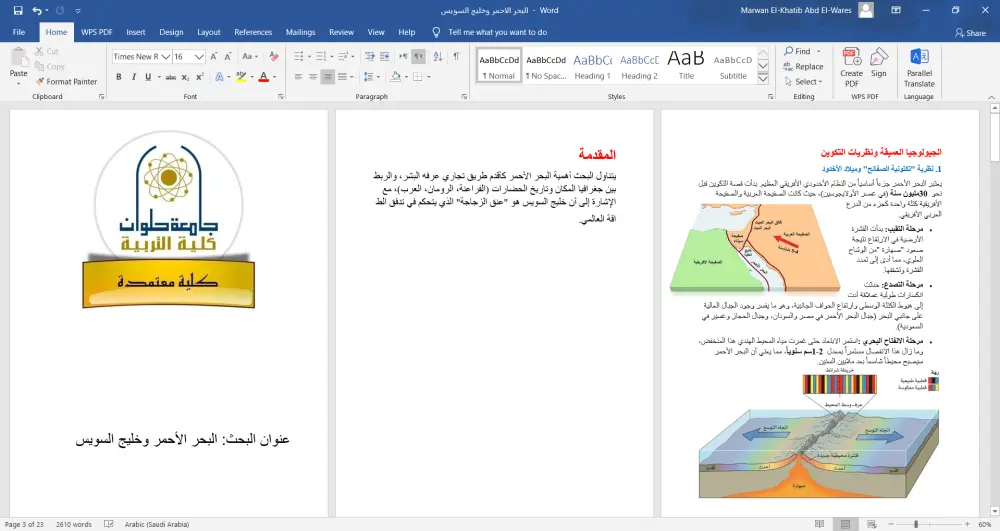
Task: Clear all formatting with eraser icon
Action: click(274, 57)
